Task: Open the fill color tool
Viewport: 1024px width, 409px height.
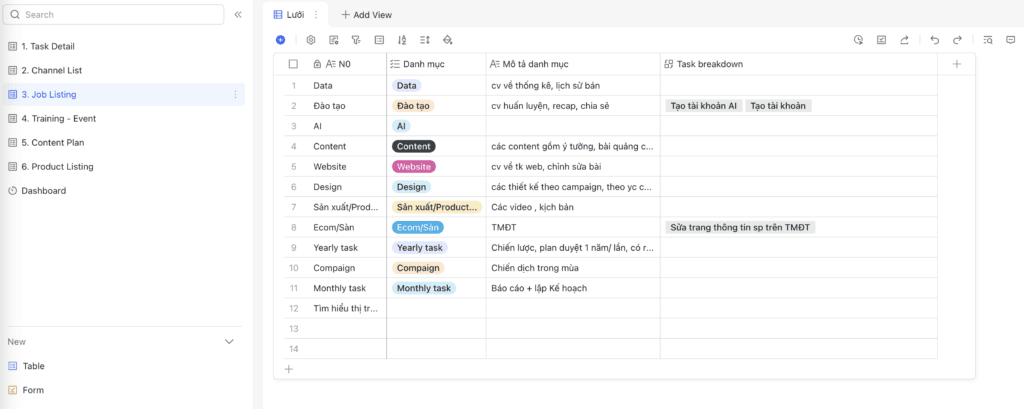Action: (448, 40)
